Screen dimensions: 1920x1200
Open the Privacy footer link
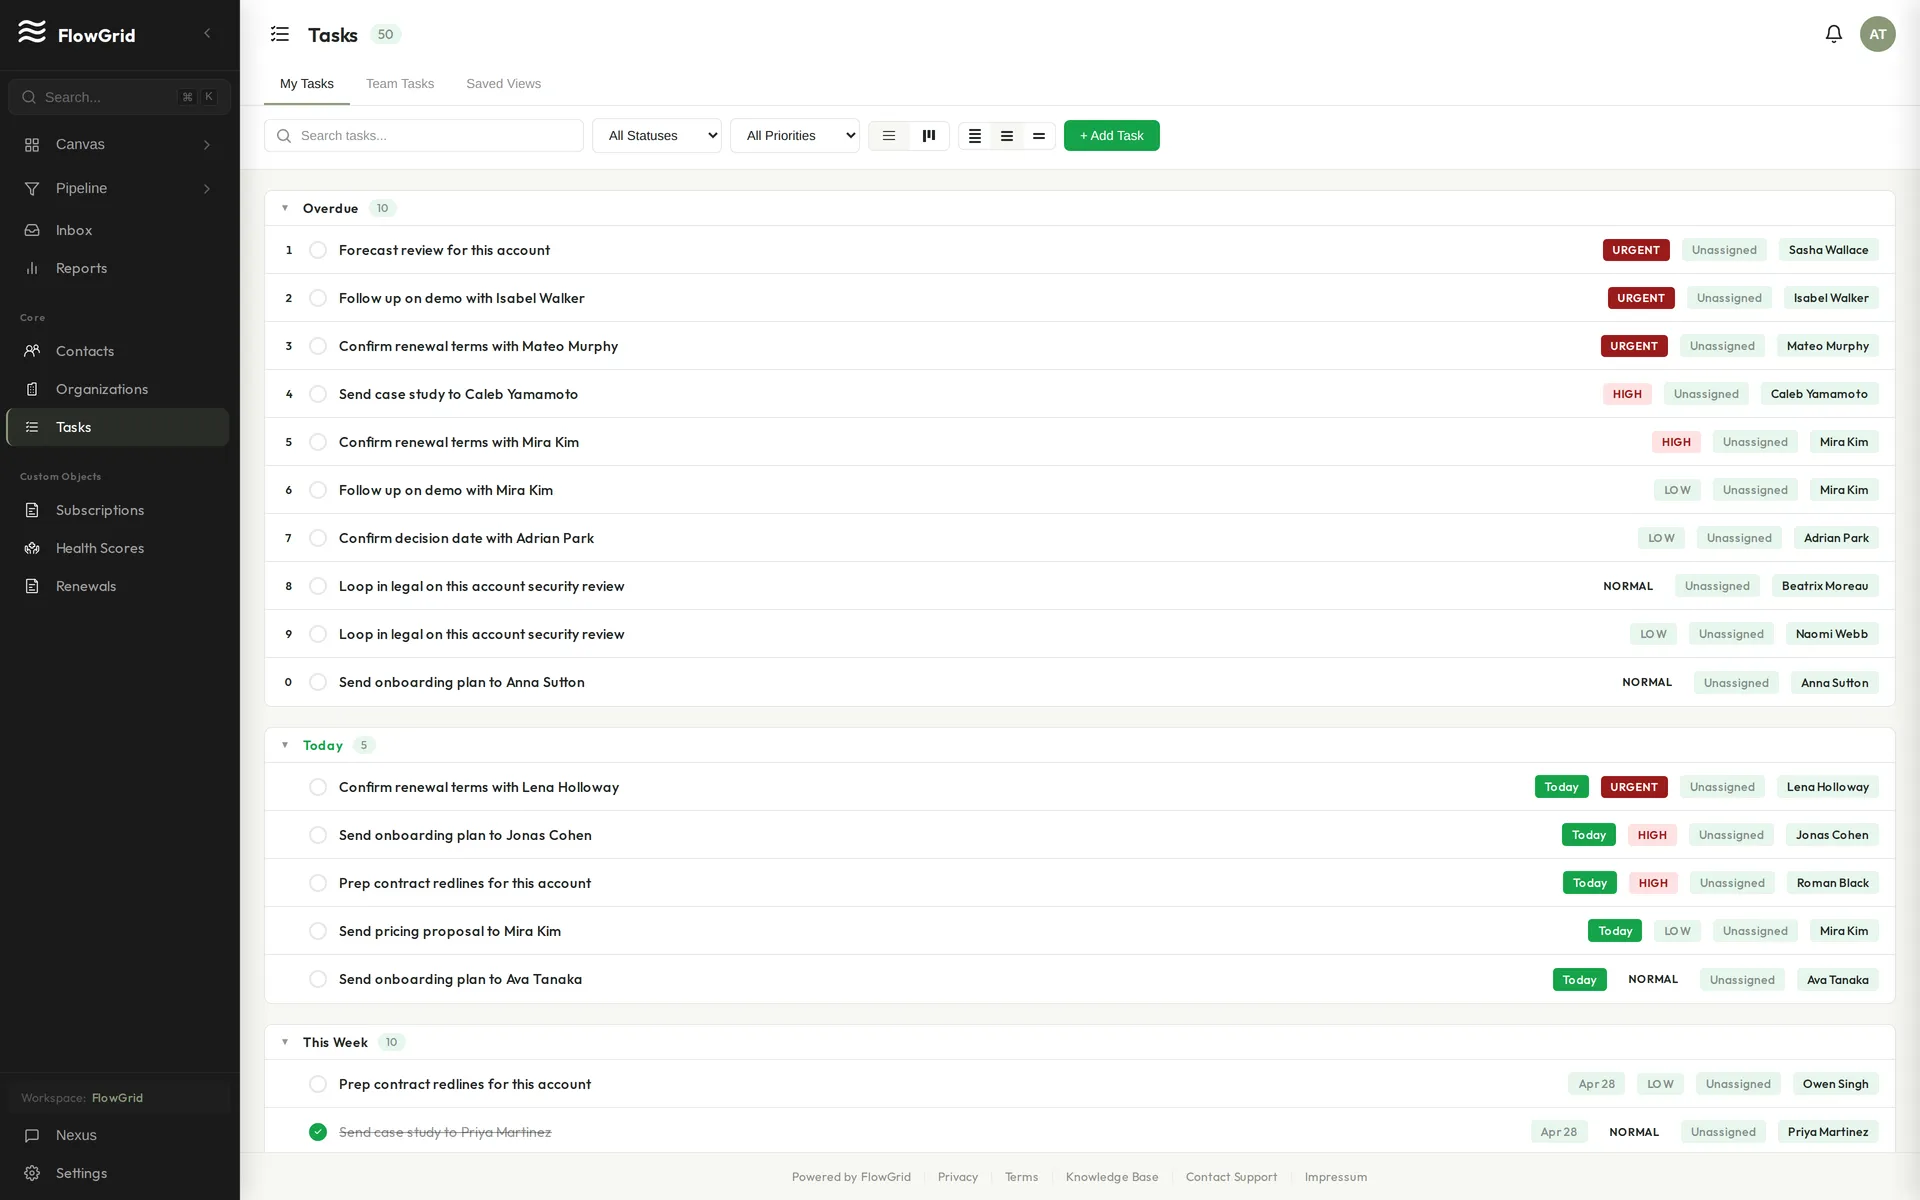[x=958, y=1177]
